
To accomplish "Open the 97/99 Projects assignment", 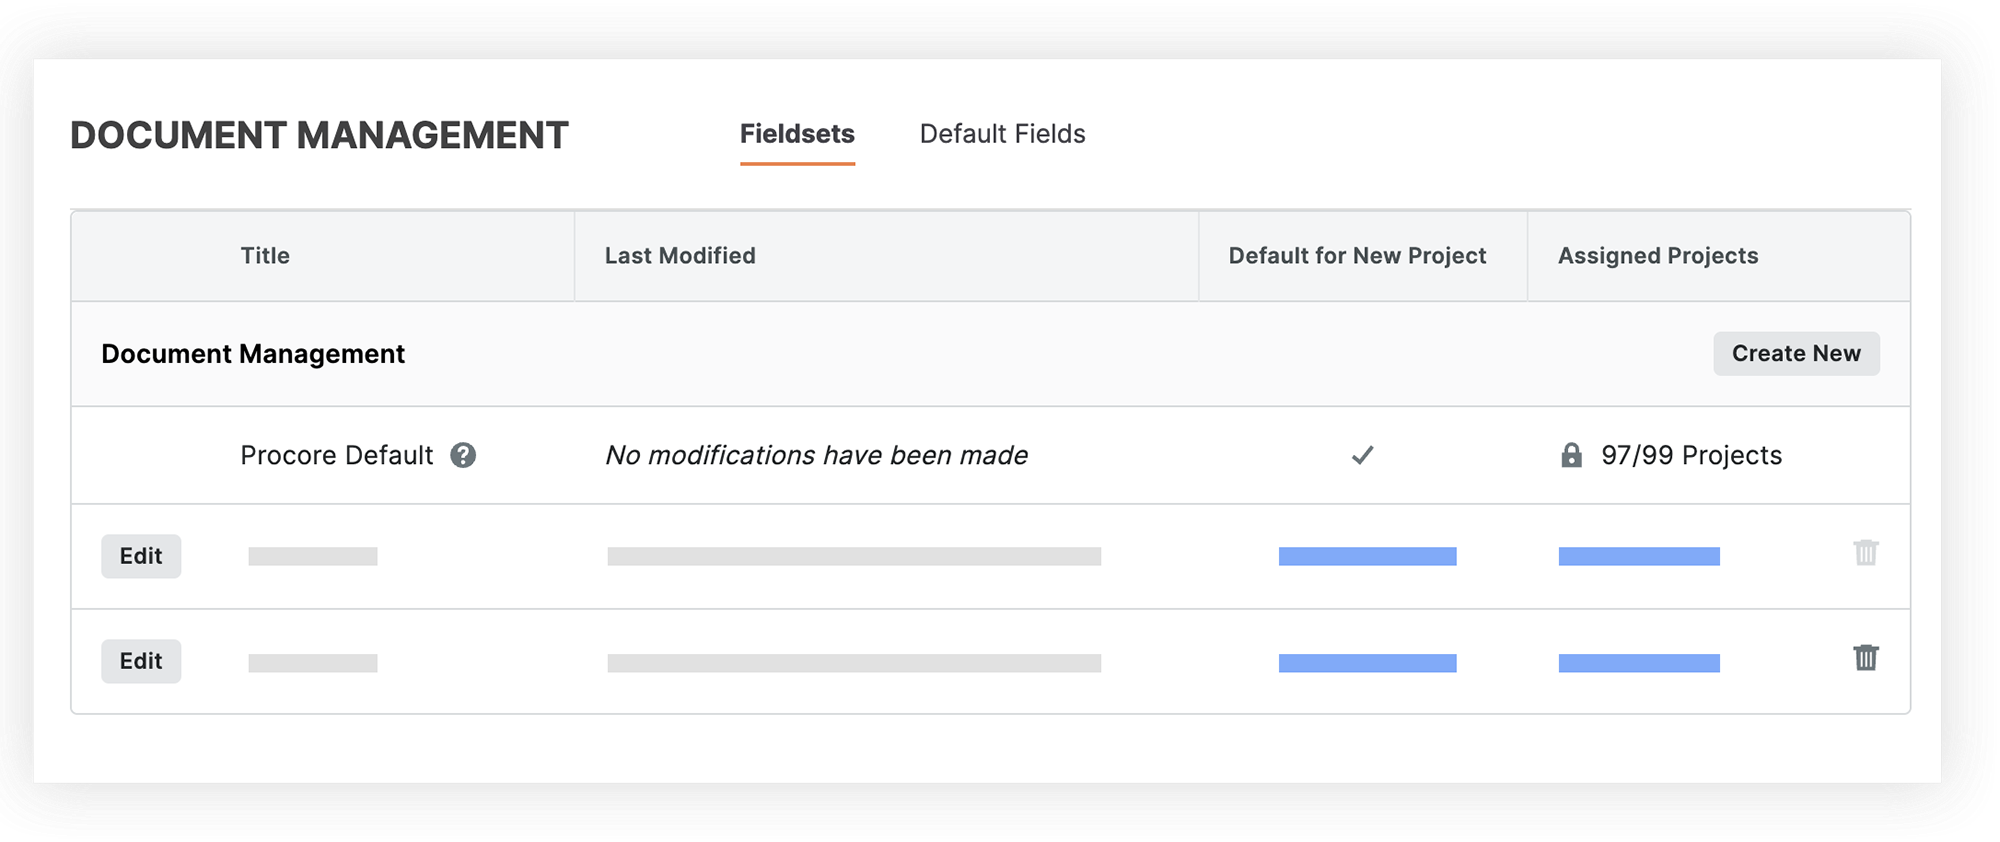I will (x=1691, y=456).
